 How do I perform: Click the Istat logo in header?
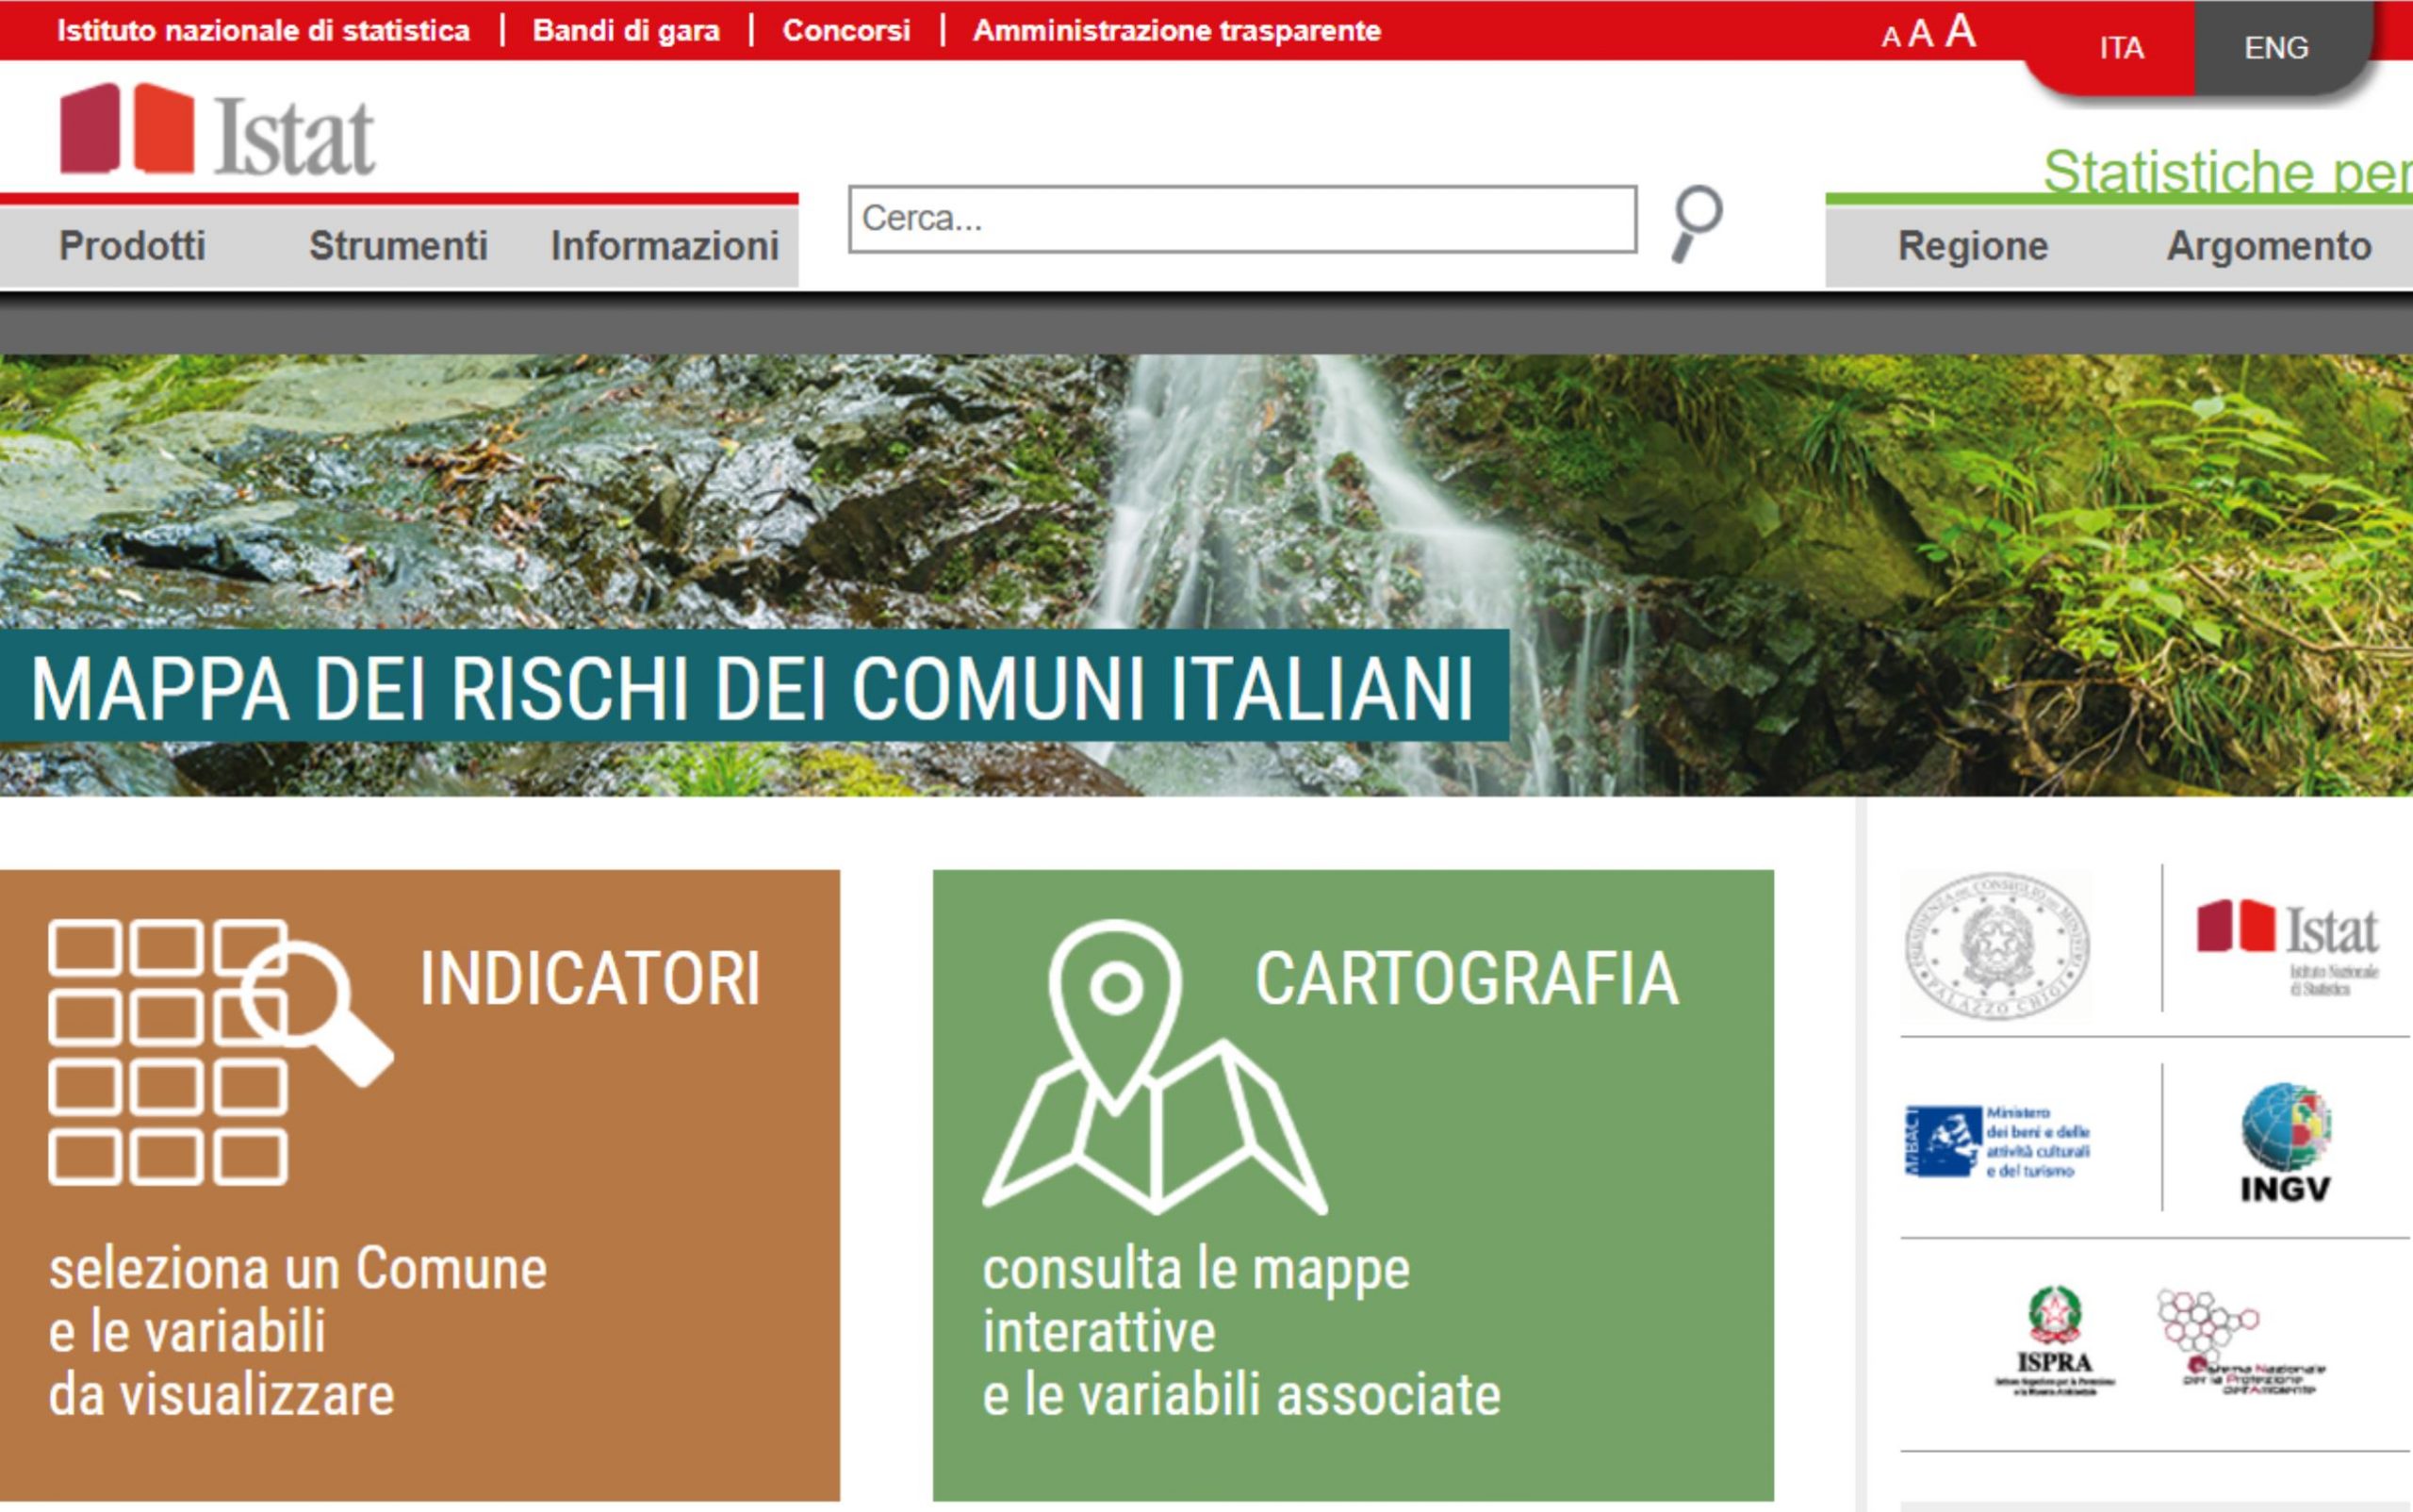click(x=218, y=132)
